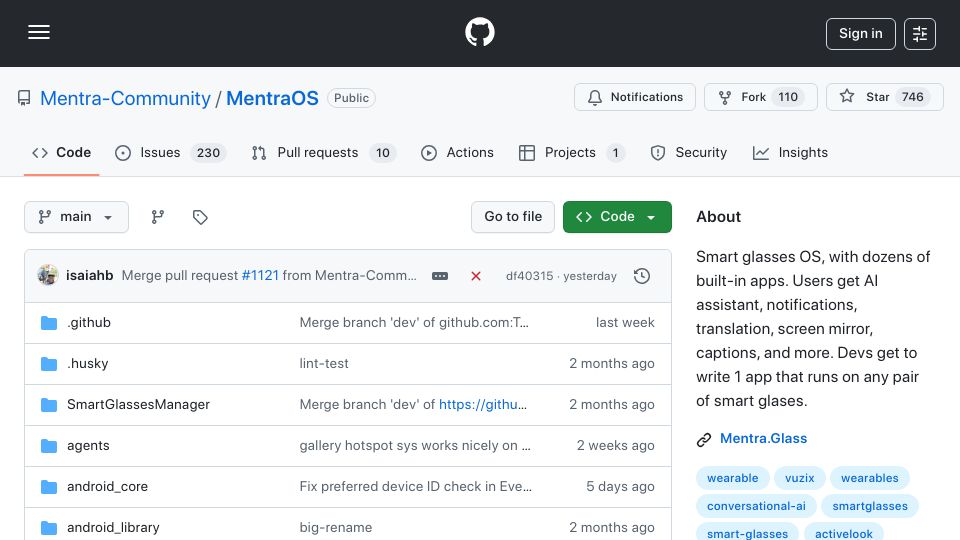
Task: Click the SmartGlassesManager folder icon
Action: coord(49,405)
